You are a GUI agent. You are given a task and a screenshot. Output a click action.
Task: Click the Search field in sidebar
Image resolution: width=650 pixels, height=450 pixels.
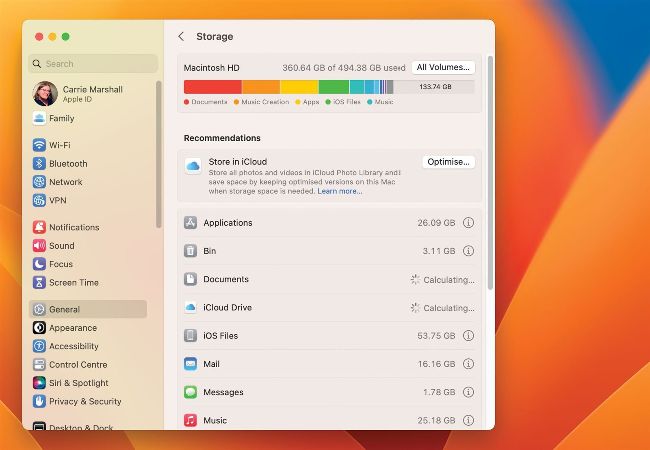[93, 64]
